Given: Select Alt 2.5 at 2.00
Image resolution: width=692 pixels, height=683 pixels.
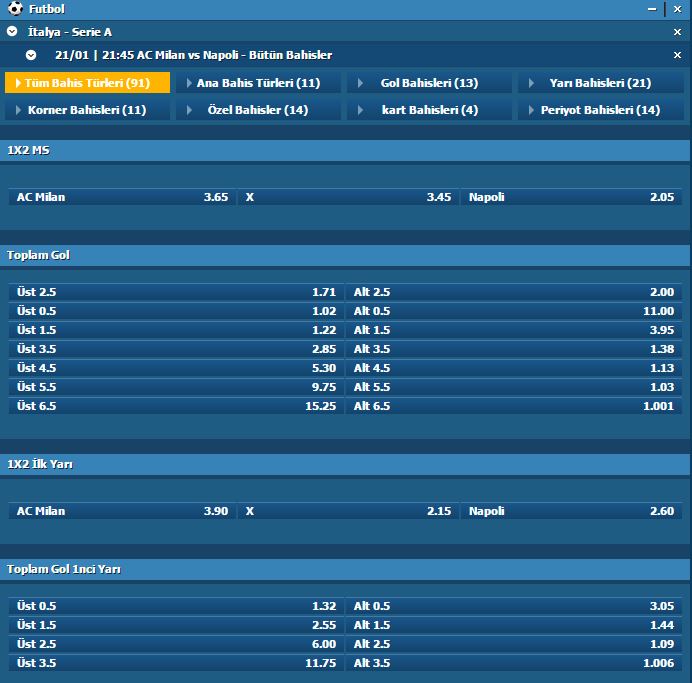Looking at the screenshot, I should click(514, 292).
